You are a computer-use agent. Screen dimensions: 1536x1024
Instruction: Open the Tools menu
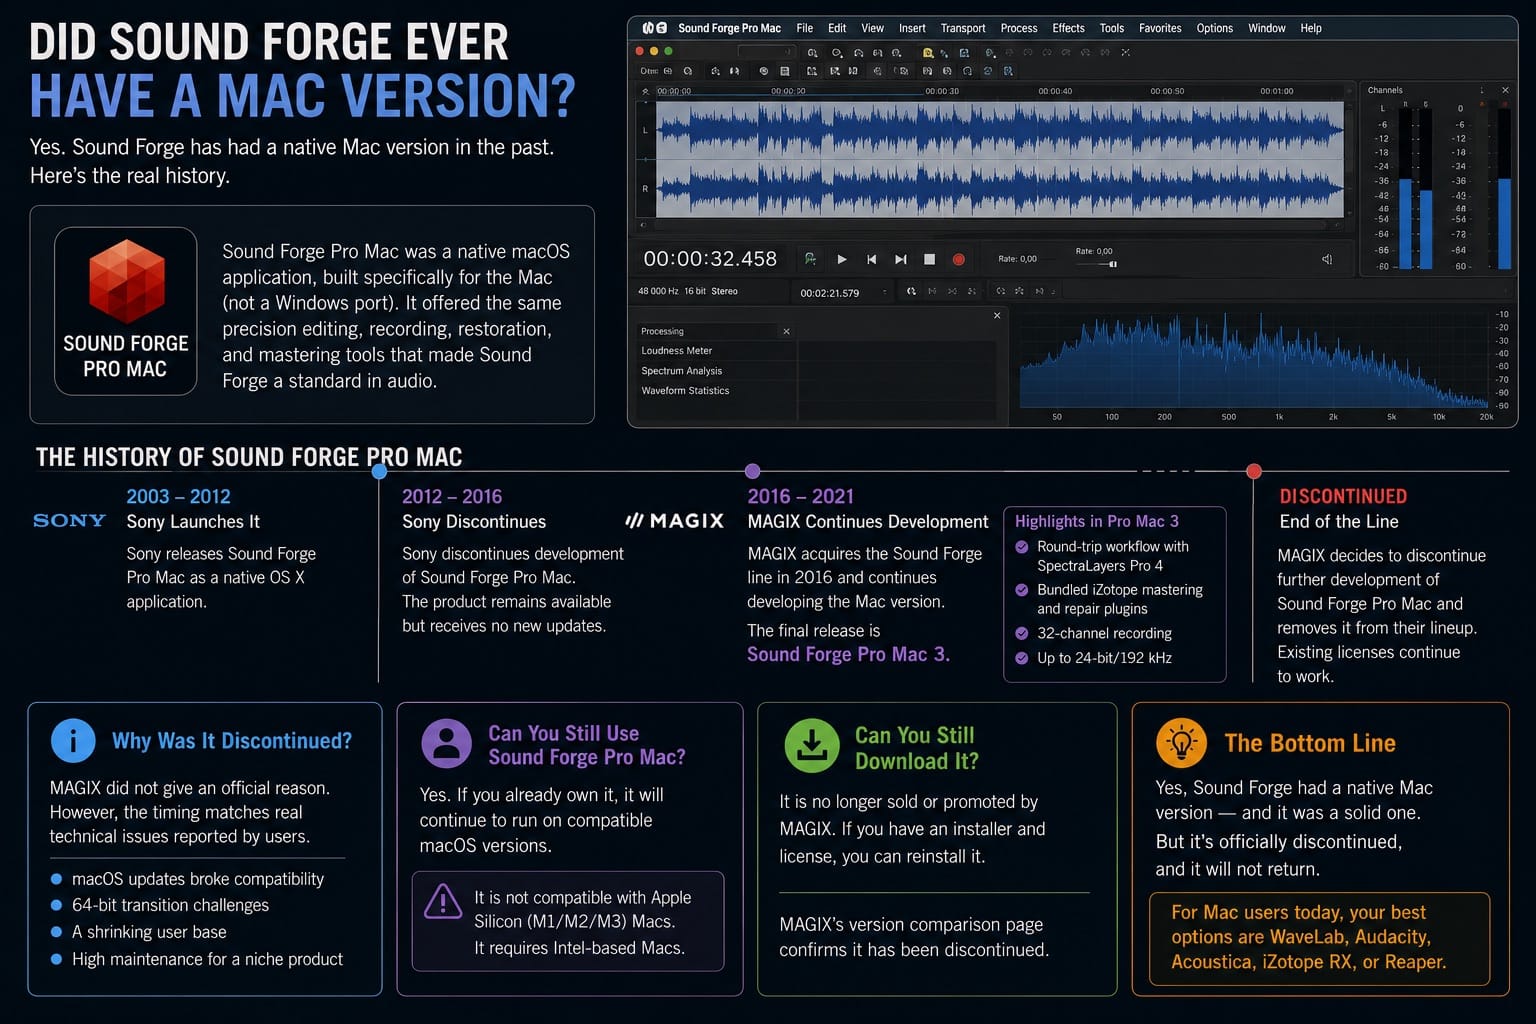click(x=1112, y=28)
